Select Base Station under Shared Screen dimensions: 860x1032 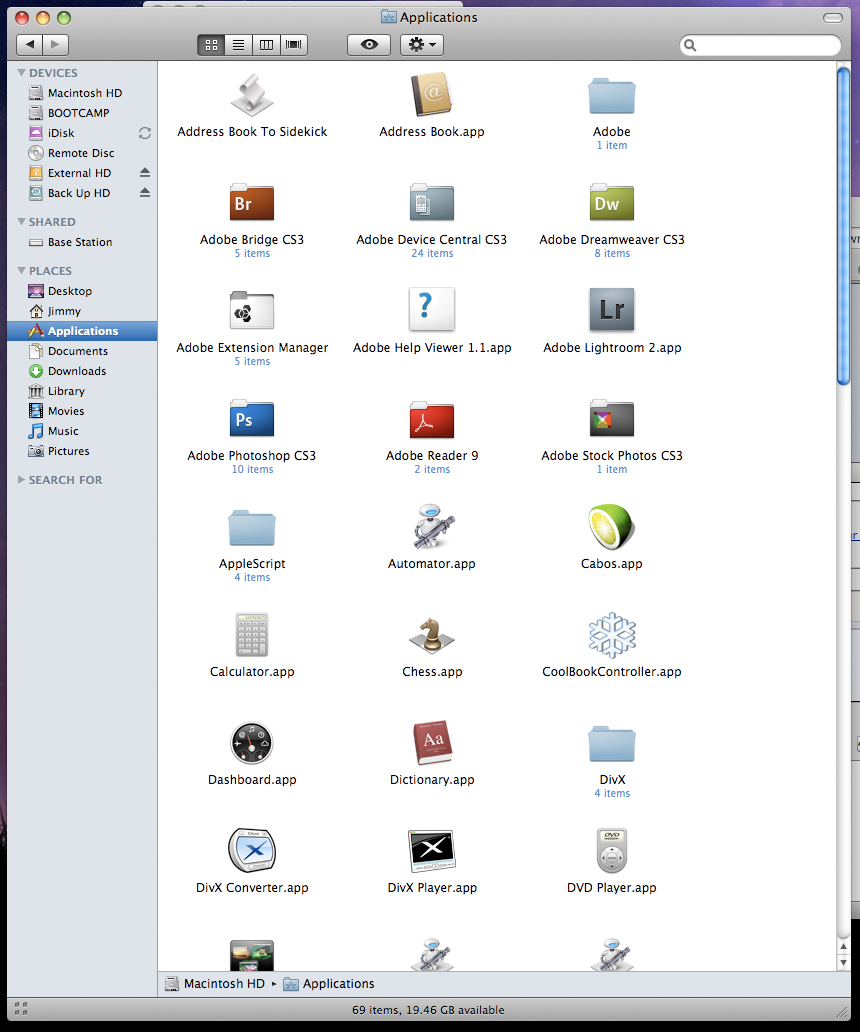(x=82, y=242)
